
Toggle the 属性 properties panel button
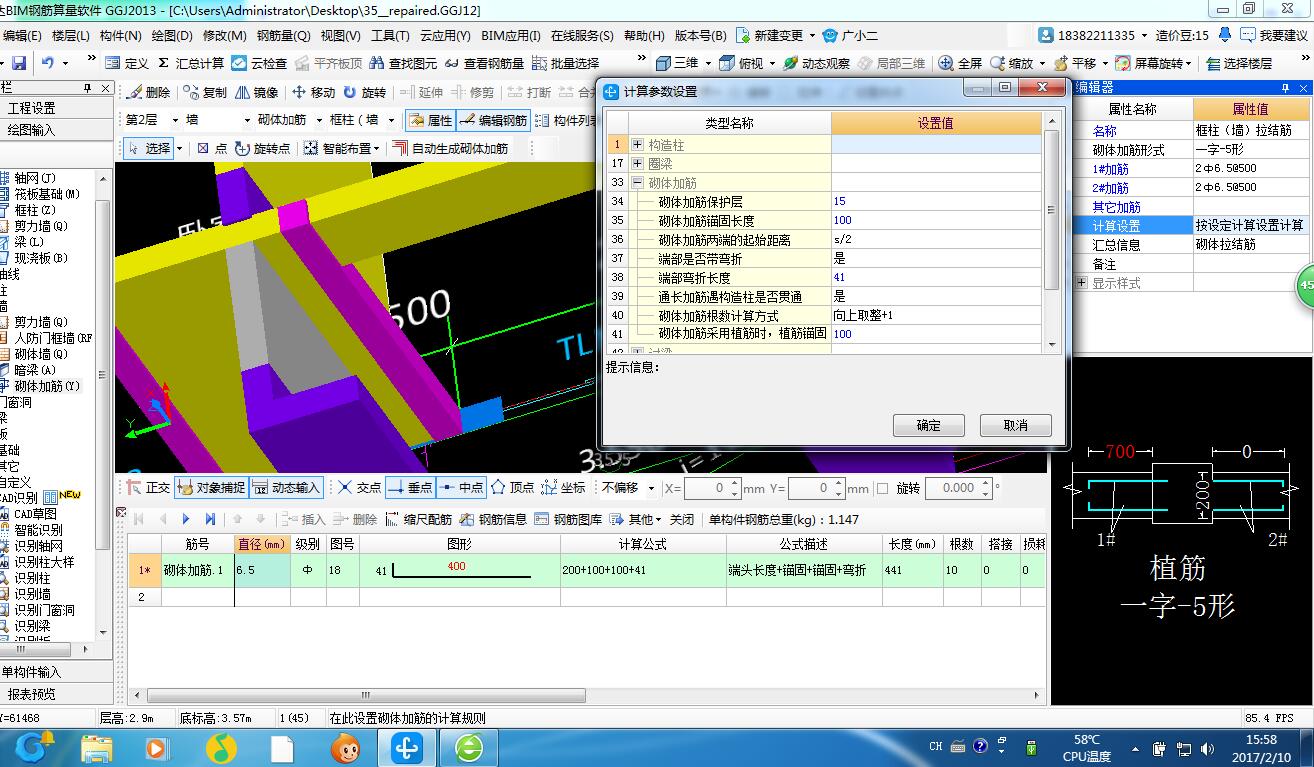tap(430, 120)
